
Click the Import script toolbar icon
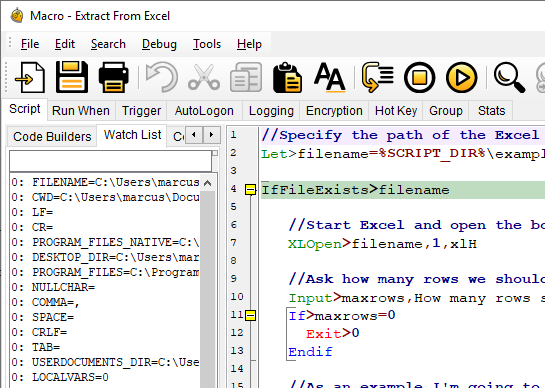tap(30, 77)
